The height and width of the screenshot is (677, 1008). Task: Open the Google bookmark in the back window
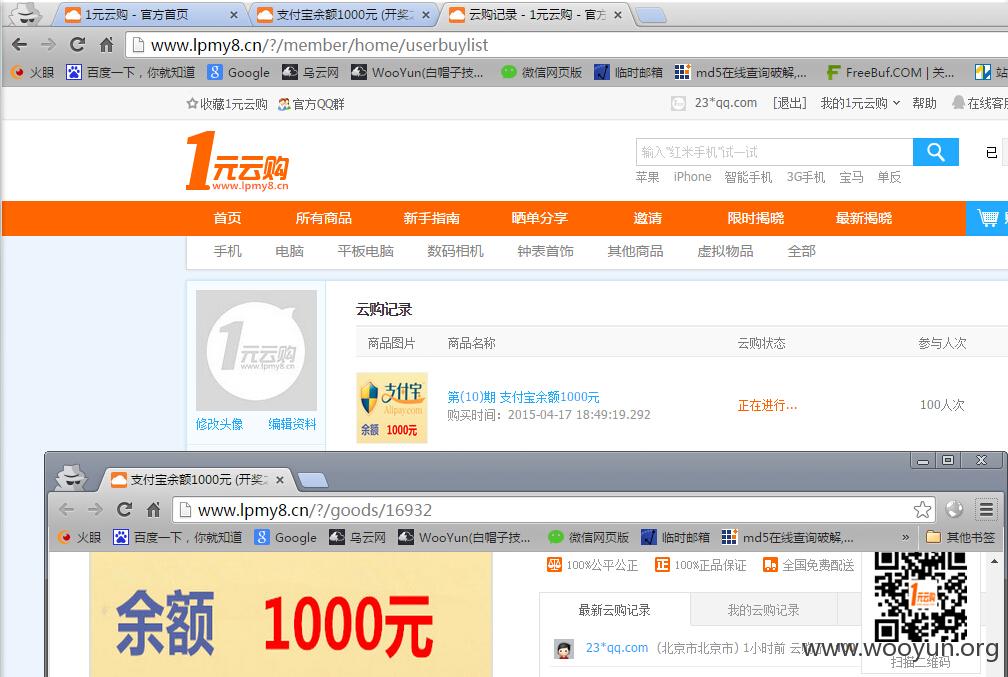[238, 73]
